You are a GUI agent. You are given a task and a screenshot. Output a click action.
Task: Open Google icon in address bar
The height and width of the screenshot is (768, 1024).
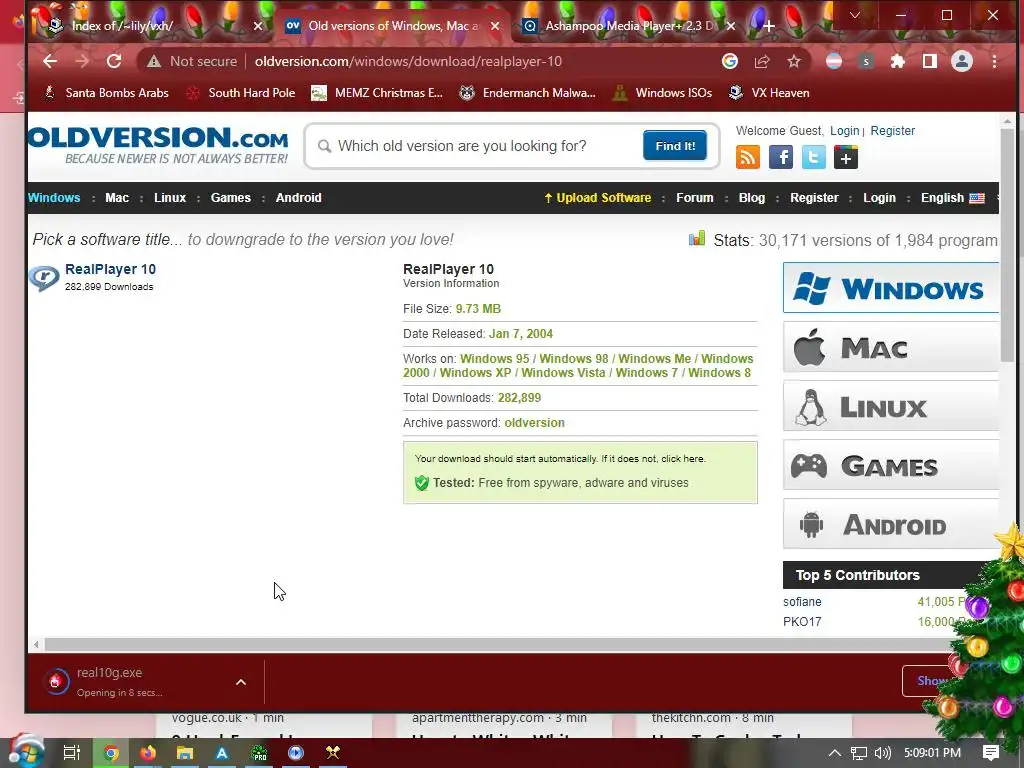coord(729,61)
